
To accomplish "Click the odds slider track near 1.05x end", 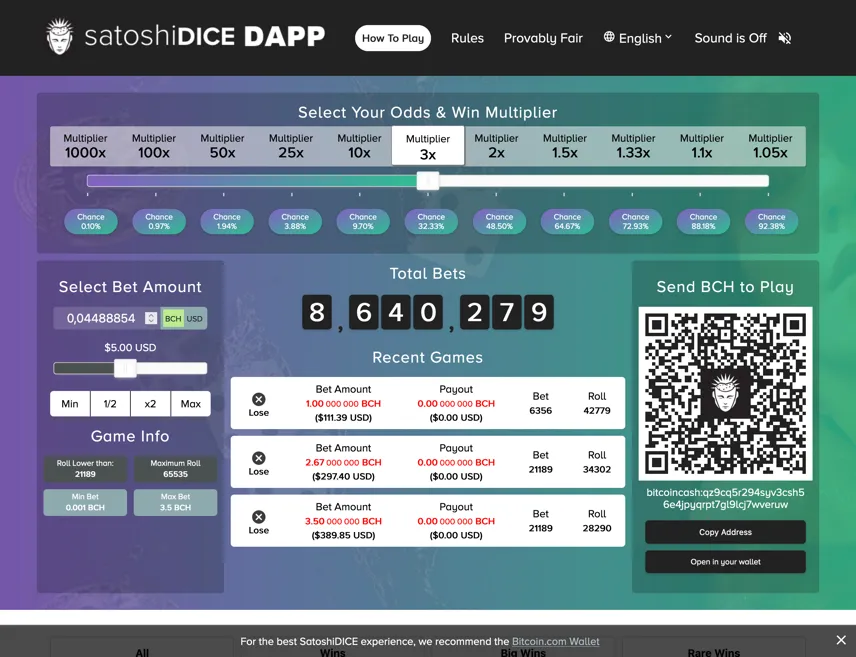I will coord(762,181).
